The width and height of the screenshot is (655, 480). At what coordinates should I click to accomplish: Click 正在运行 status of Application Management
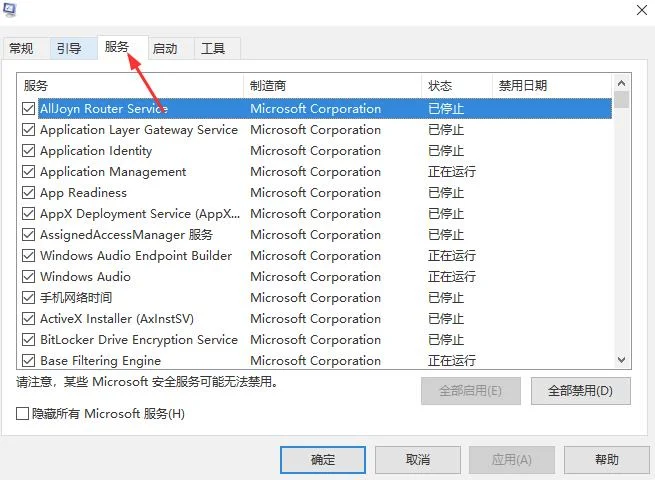click(452, 172)
